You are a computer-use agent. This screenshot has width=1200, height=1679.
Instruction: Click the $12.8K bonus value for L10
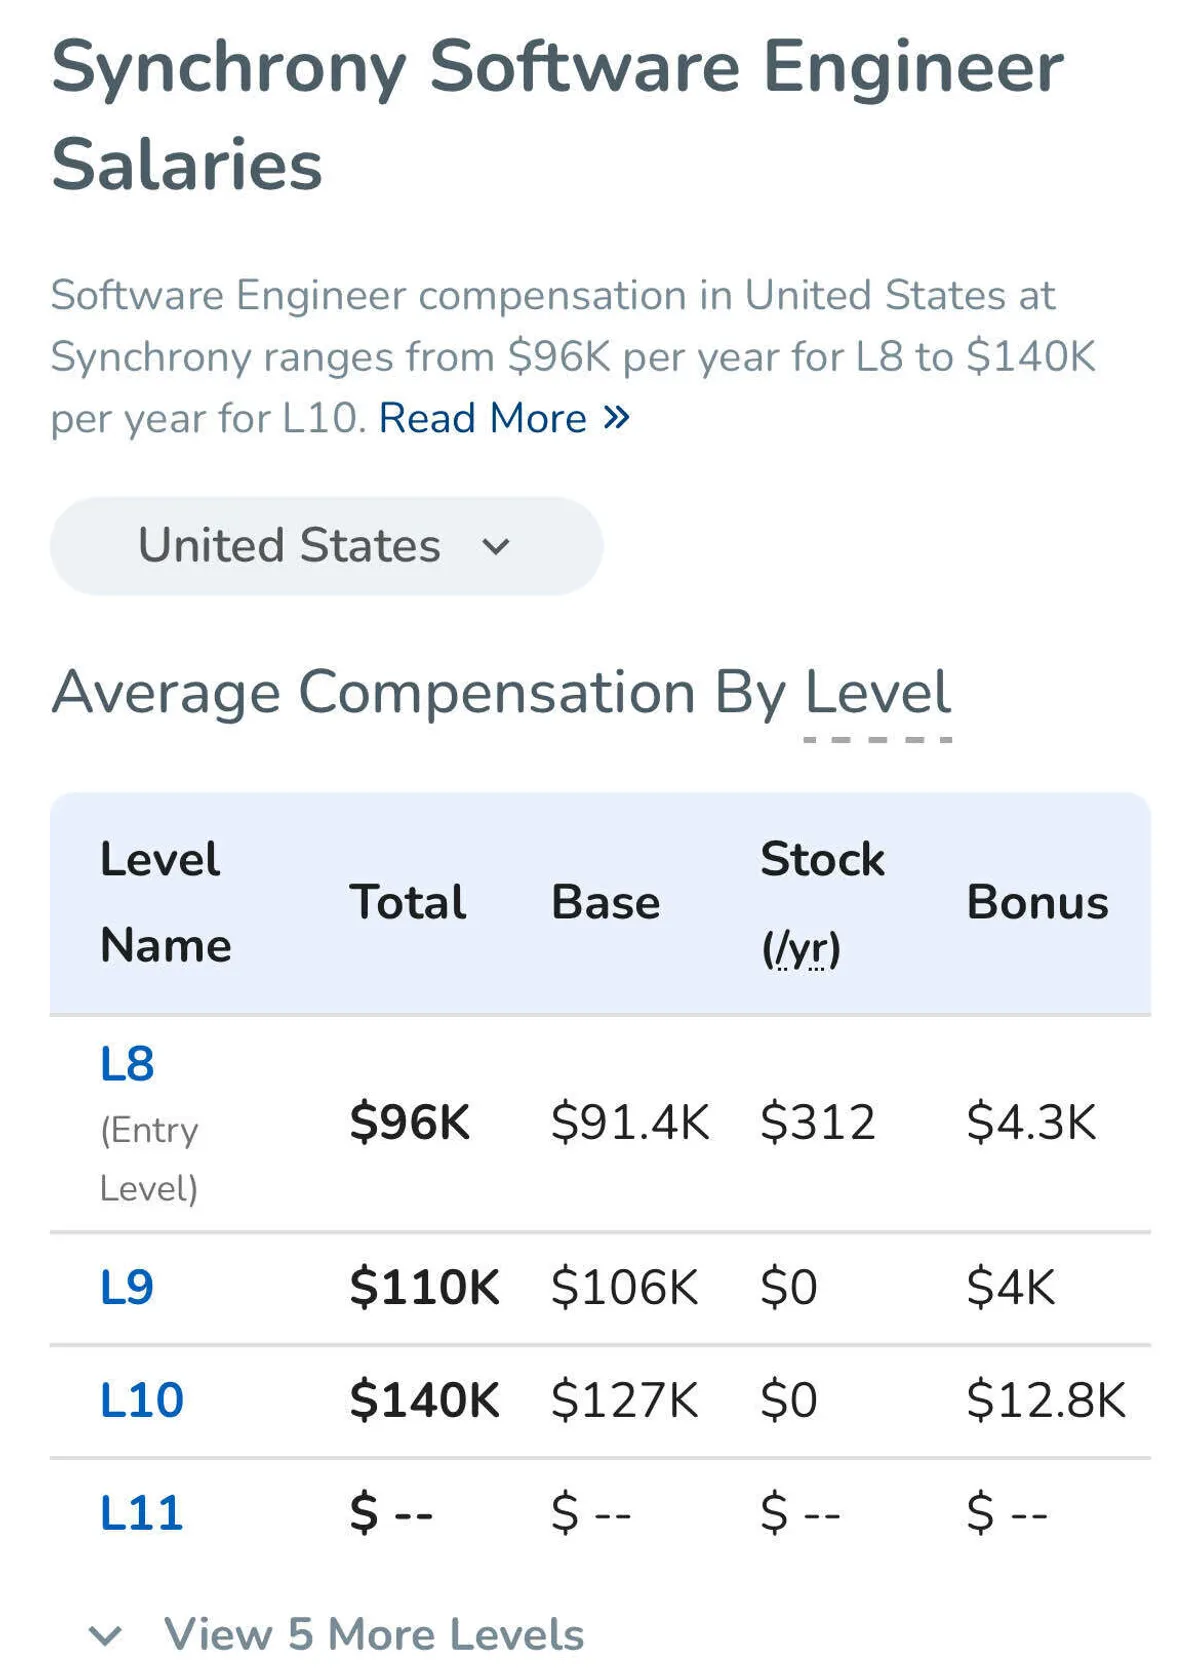1045,1400
